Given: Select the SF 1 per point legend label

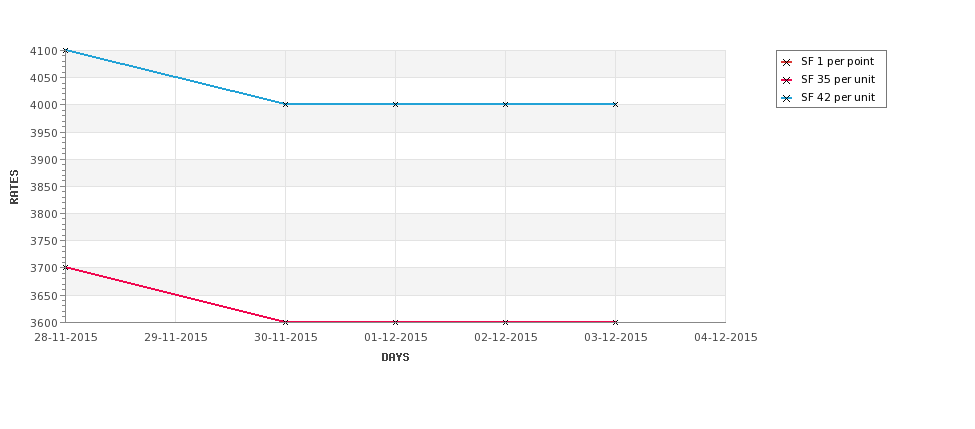Looking at the screenshot, I should point(837,62).
